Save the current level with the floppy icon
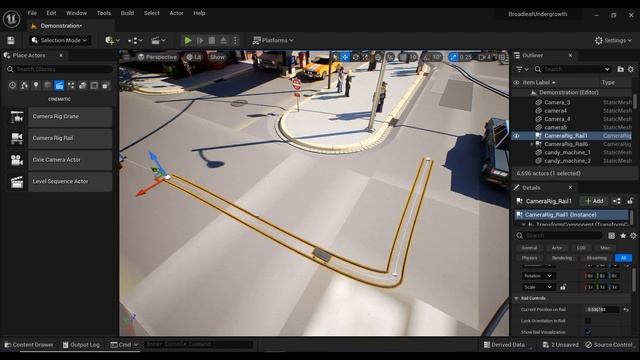This screenshot has height=360, width=640. 11,40
